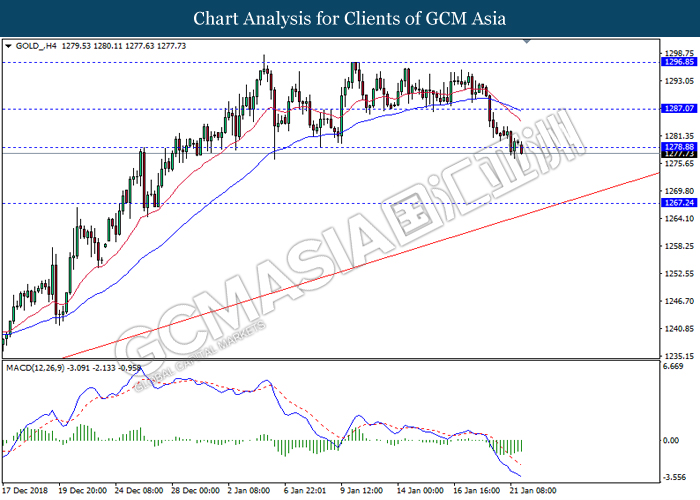Click the 2 Jan 08:00 time label
The width and height of the screenshot is (700, 500).
pos(249,491)
